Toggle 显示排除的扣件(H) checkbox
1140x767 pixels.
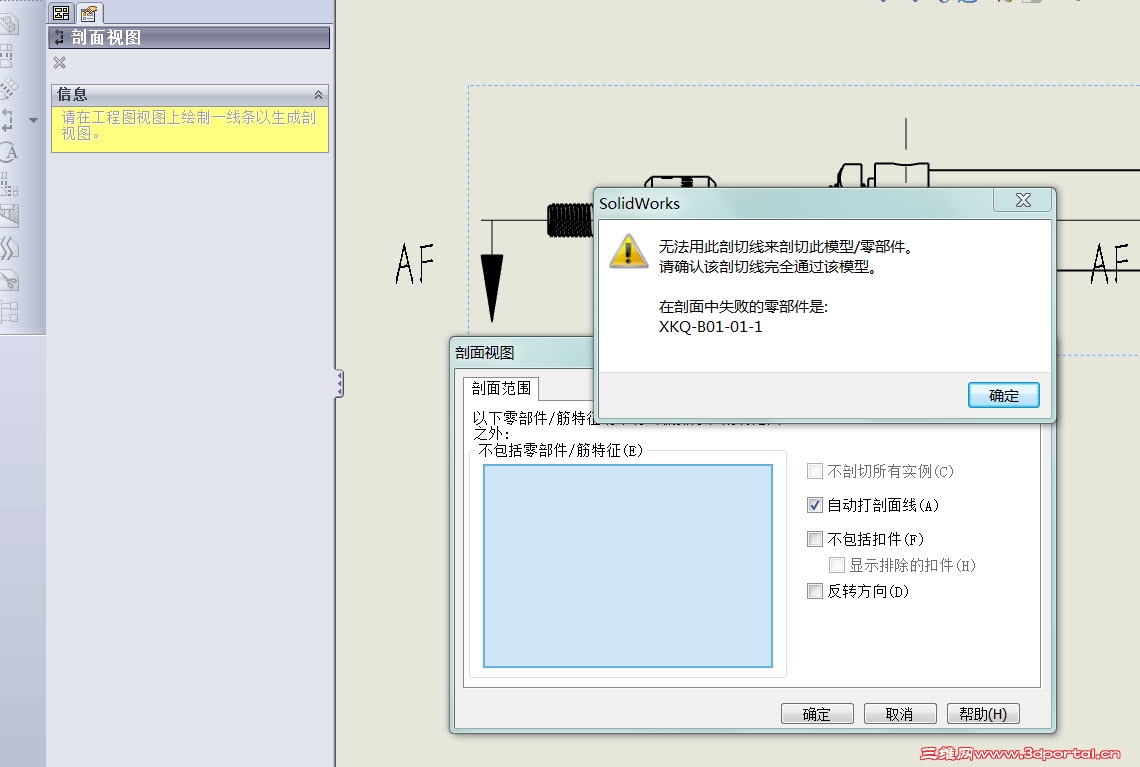(837, 565)
